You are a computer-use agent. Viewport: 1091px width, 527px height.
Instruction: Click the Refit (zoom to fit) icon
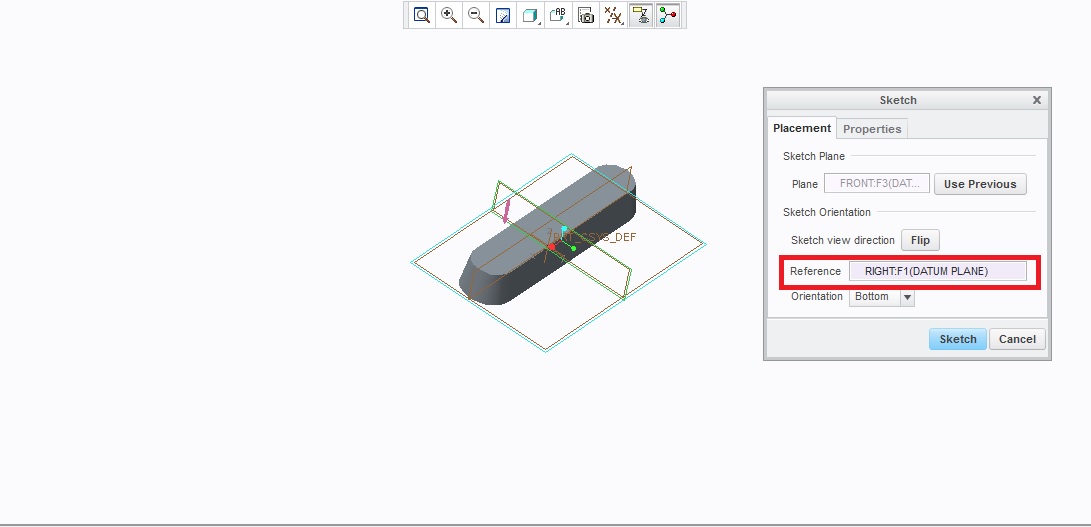pyautogui.click(x=422, y=15)
